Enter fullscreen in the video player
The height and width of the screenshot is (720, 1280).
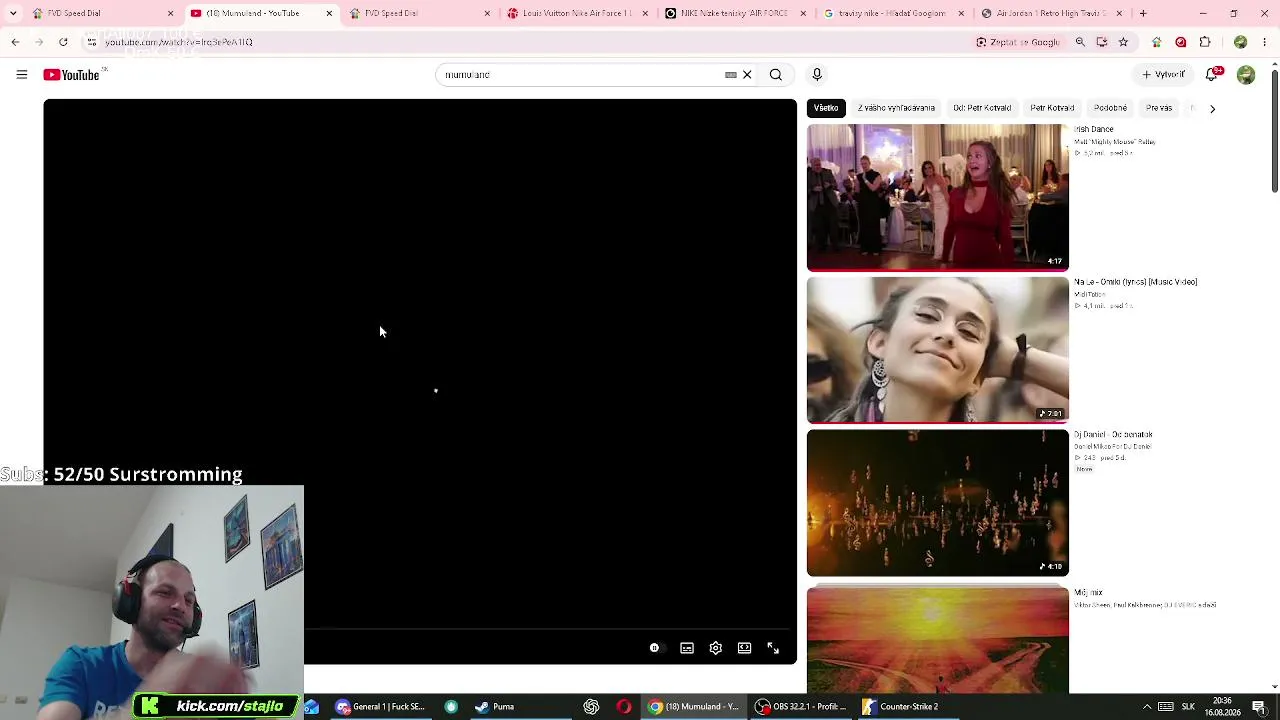click(x=773, y=648)
